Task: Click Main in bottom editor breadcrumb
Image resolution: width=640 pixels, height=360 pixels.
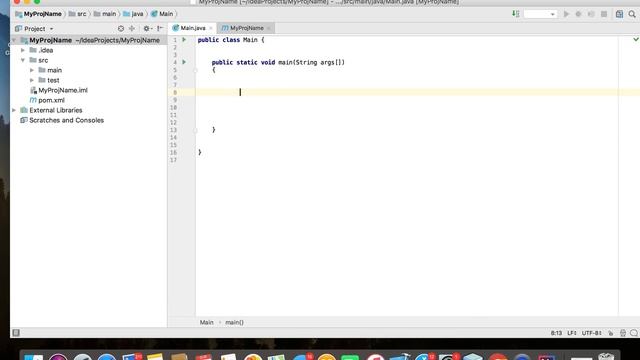Action: [207, 322]
